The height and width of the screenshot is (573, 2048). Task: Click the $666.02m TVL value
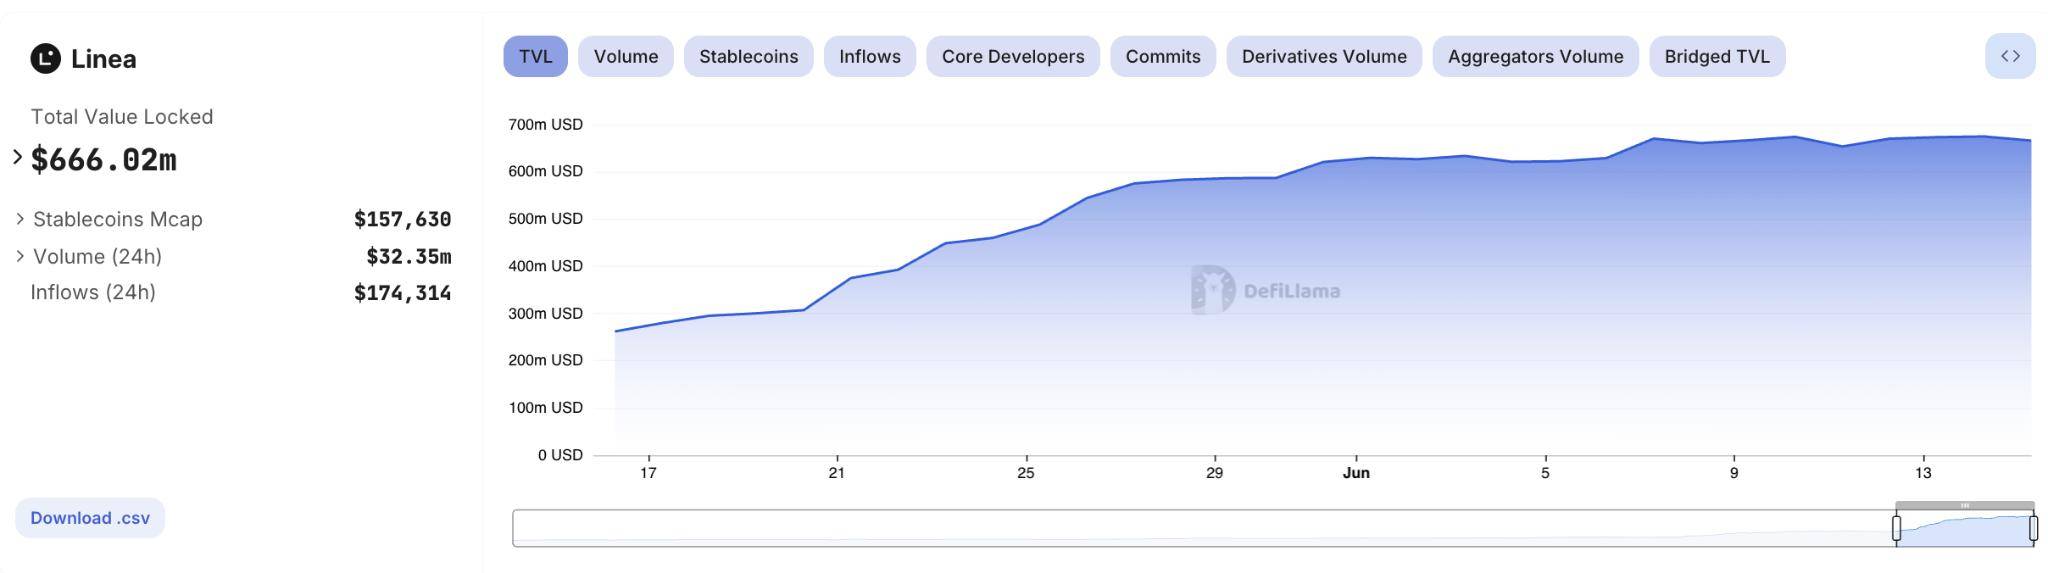coord(104,159)
